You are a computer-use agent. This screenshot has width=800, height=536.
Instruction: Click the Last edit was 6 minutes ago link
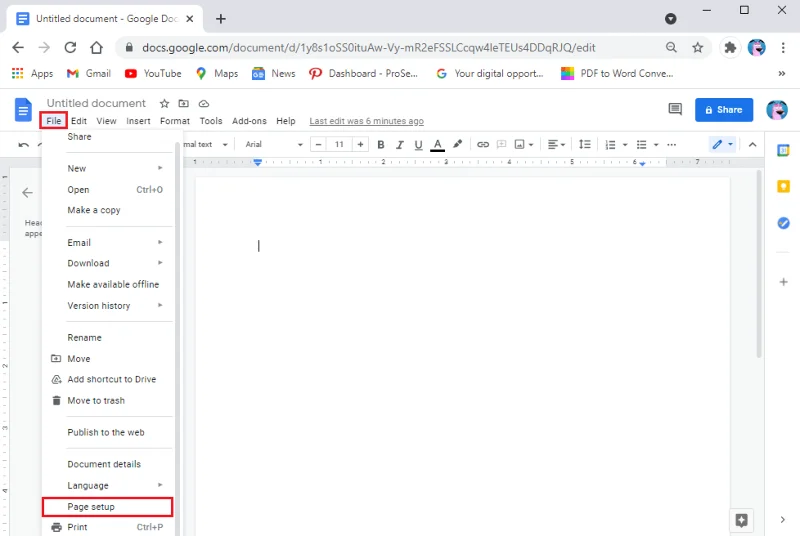tap(366, 121)
